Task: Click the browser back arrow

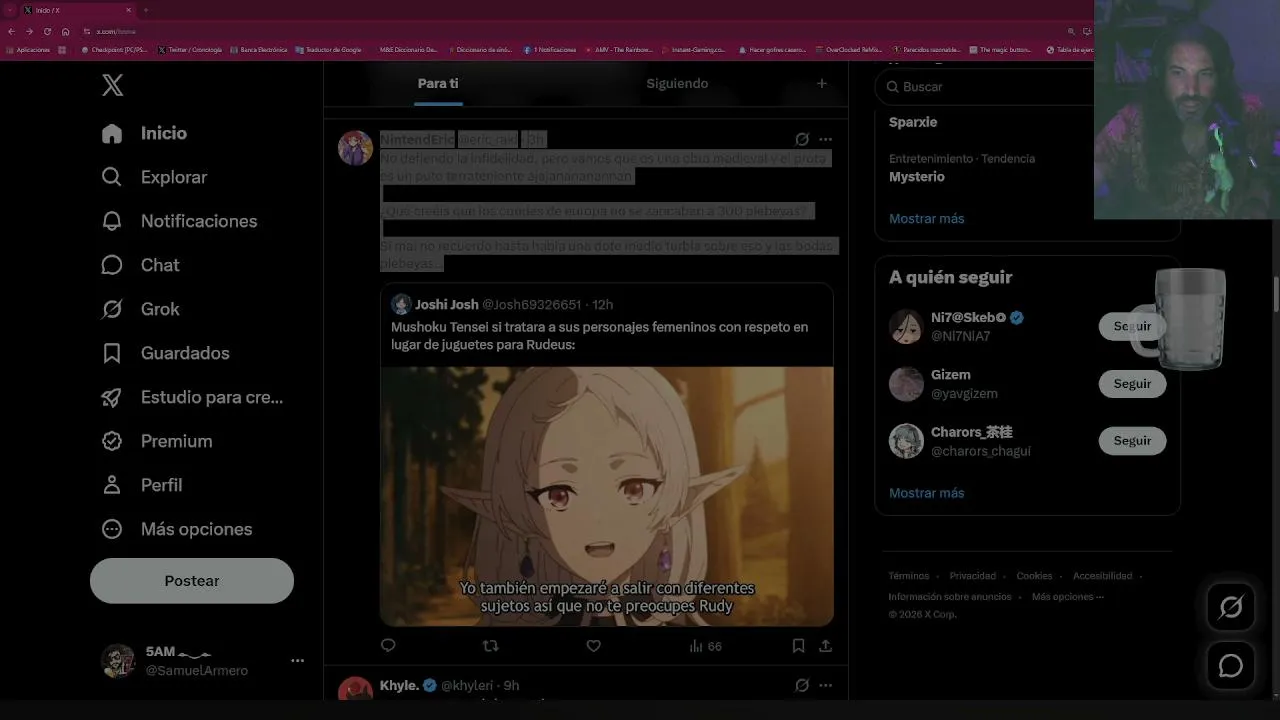Action: [x=12, y=31]
